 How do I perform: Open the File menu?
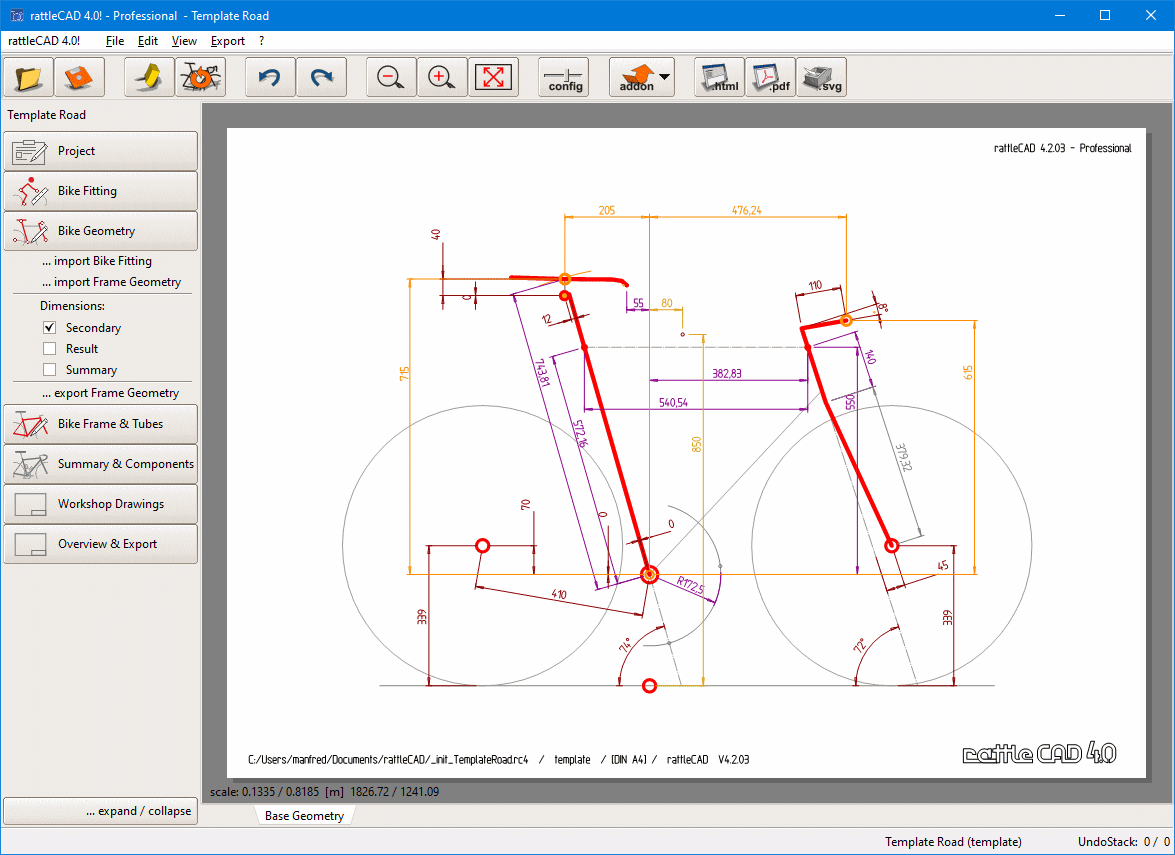pyautogui.click(x=115, y=41)
